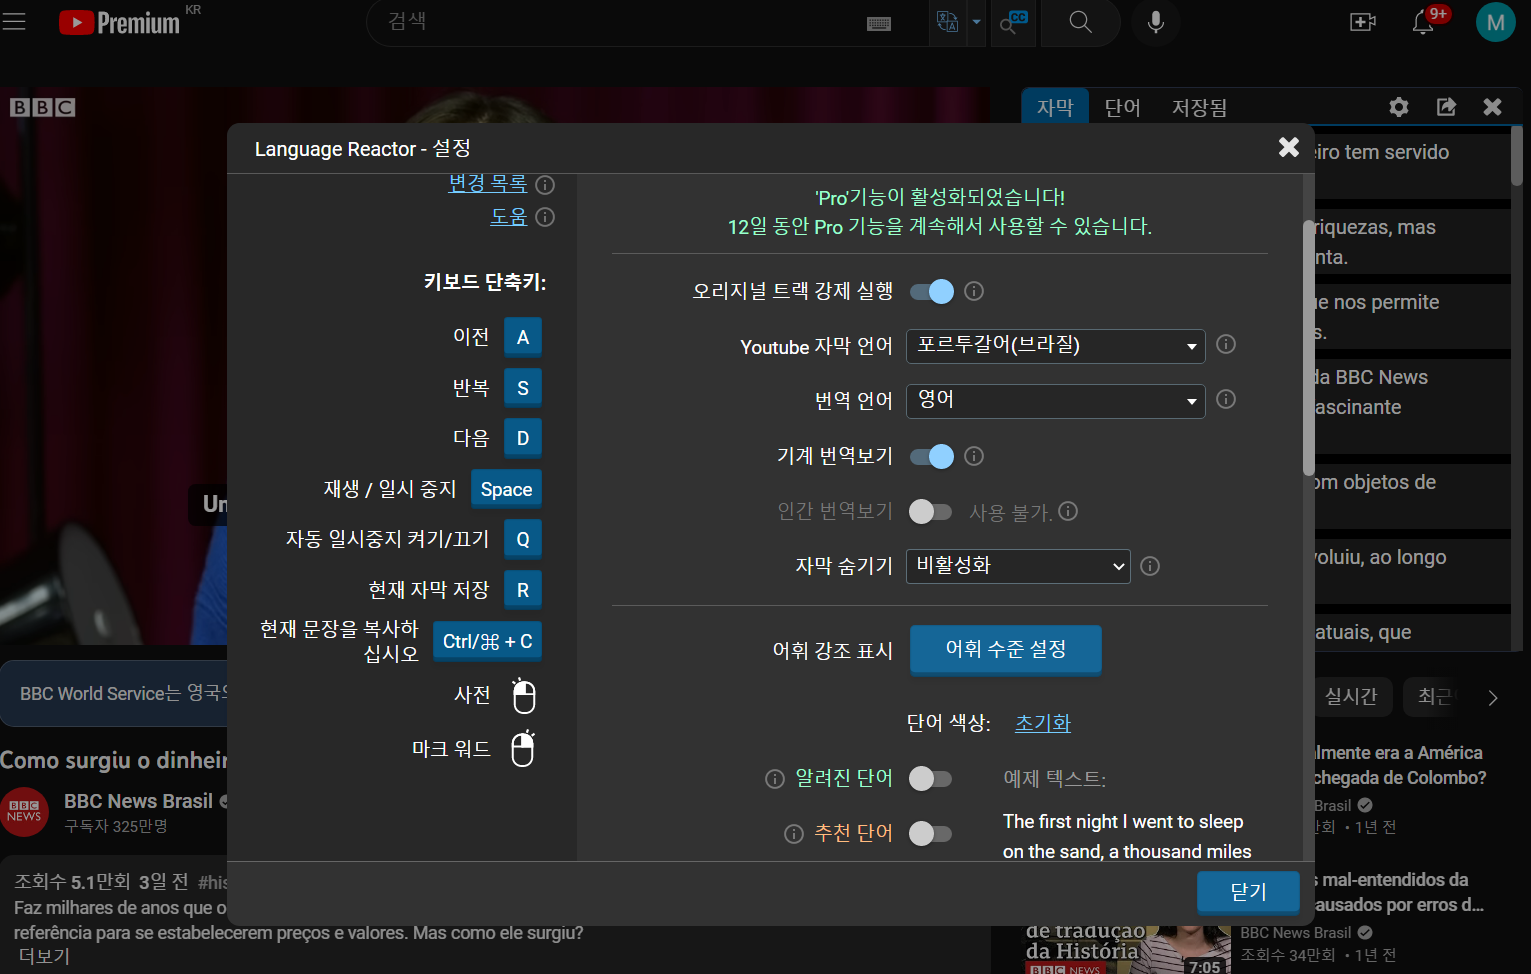Open 자막 숨기기 dropdown
The image size is (1531, 974).
[1018, 566]
